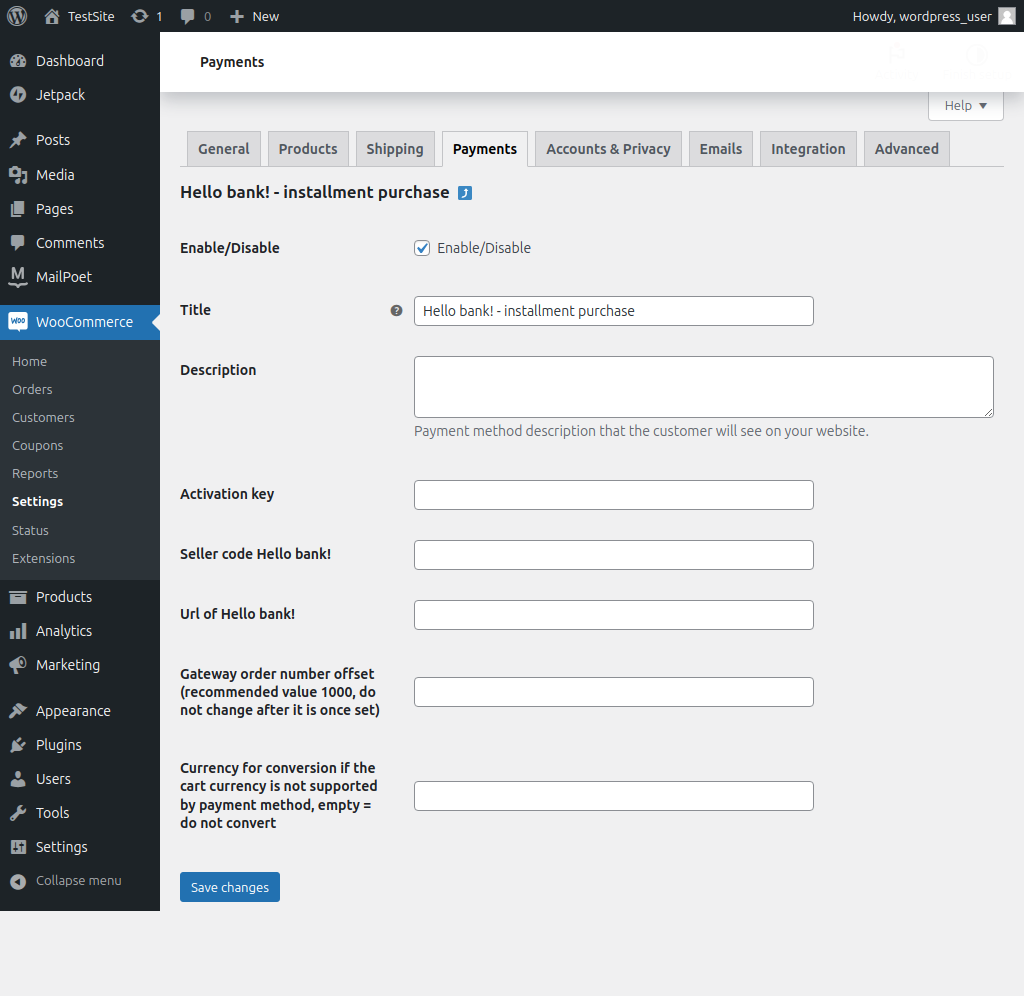Open the Emails tab
The height and width of the screenshot is (996, 1024).
click(721, 149)
